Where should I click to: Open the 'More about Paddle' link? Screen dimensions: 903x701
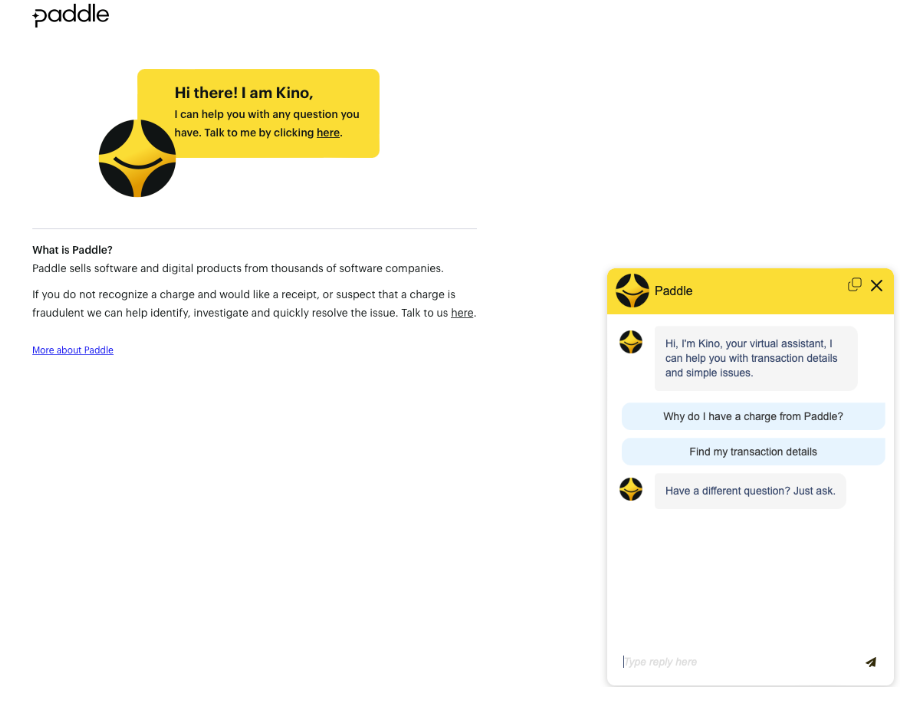click(x=73, y=350)
